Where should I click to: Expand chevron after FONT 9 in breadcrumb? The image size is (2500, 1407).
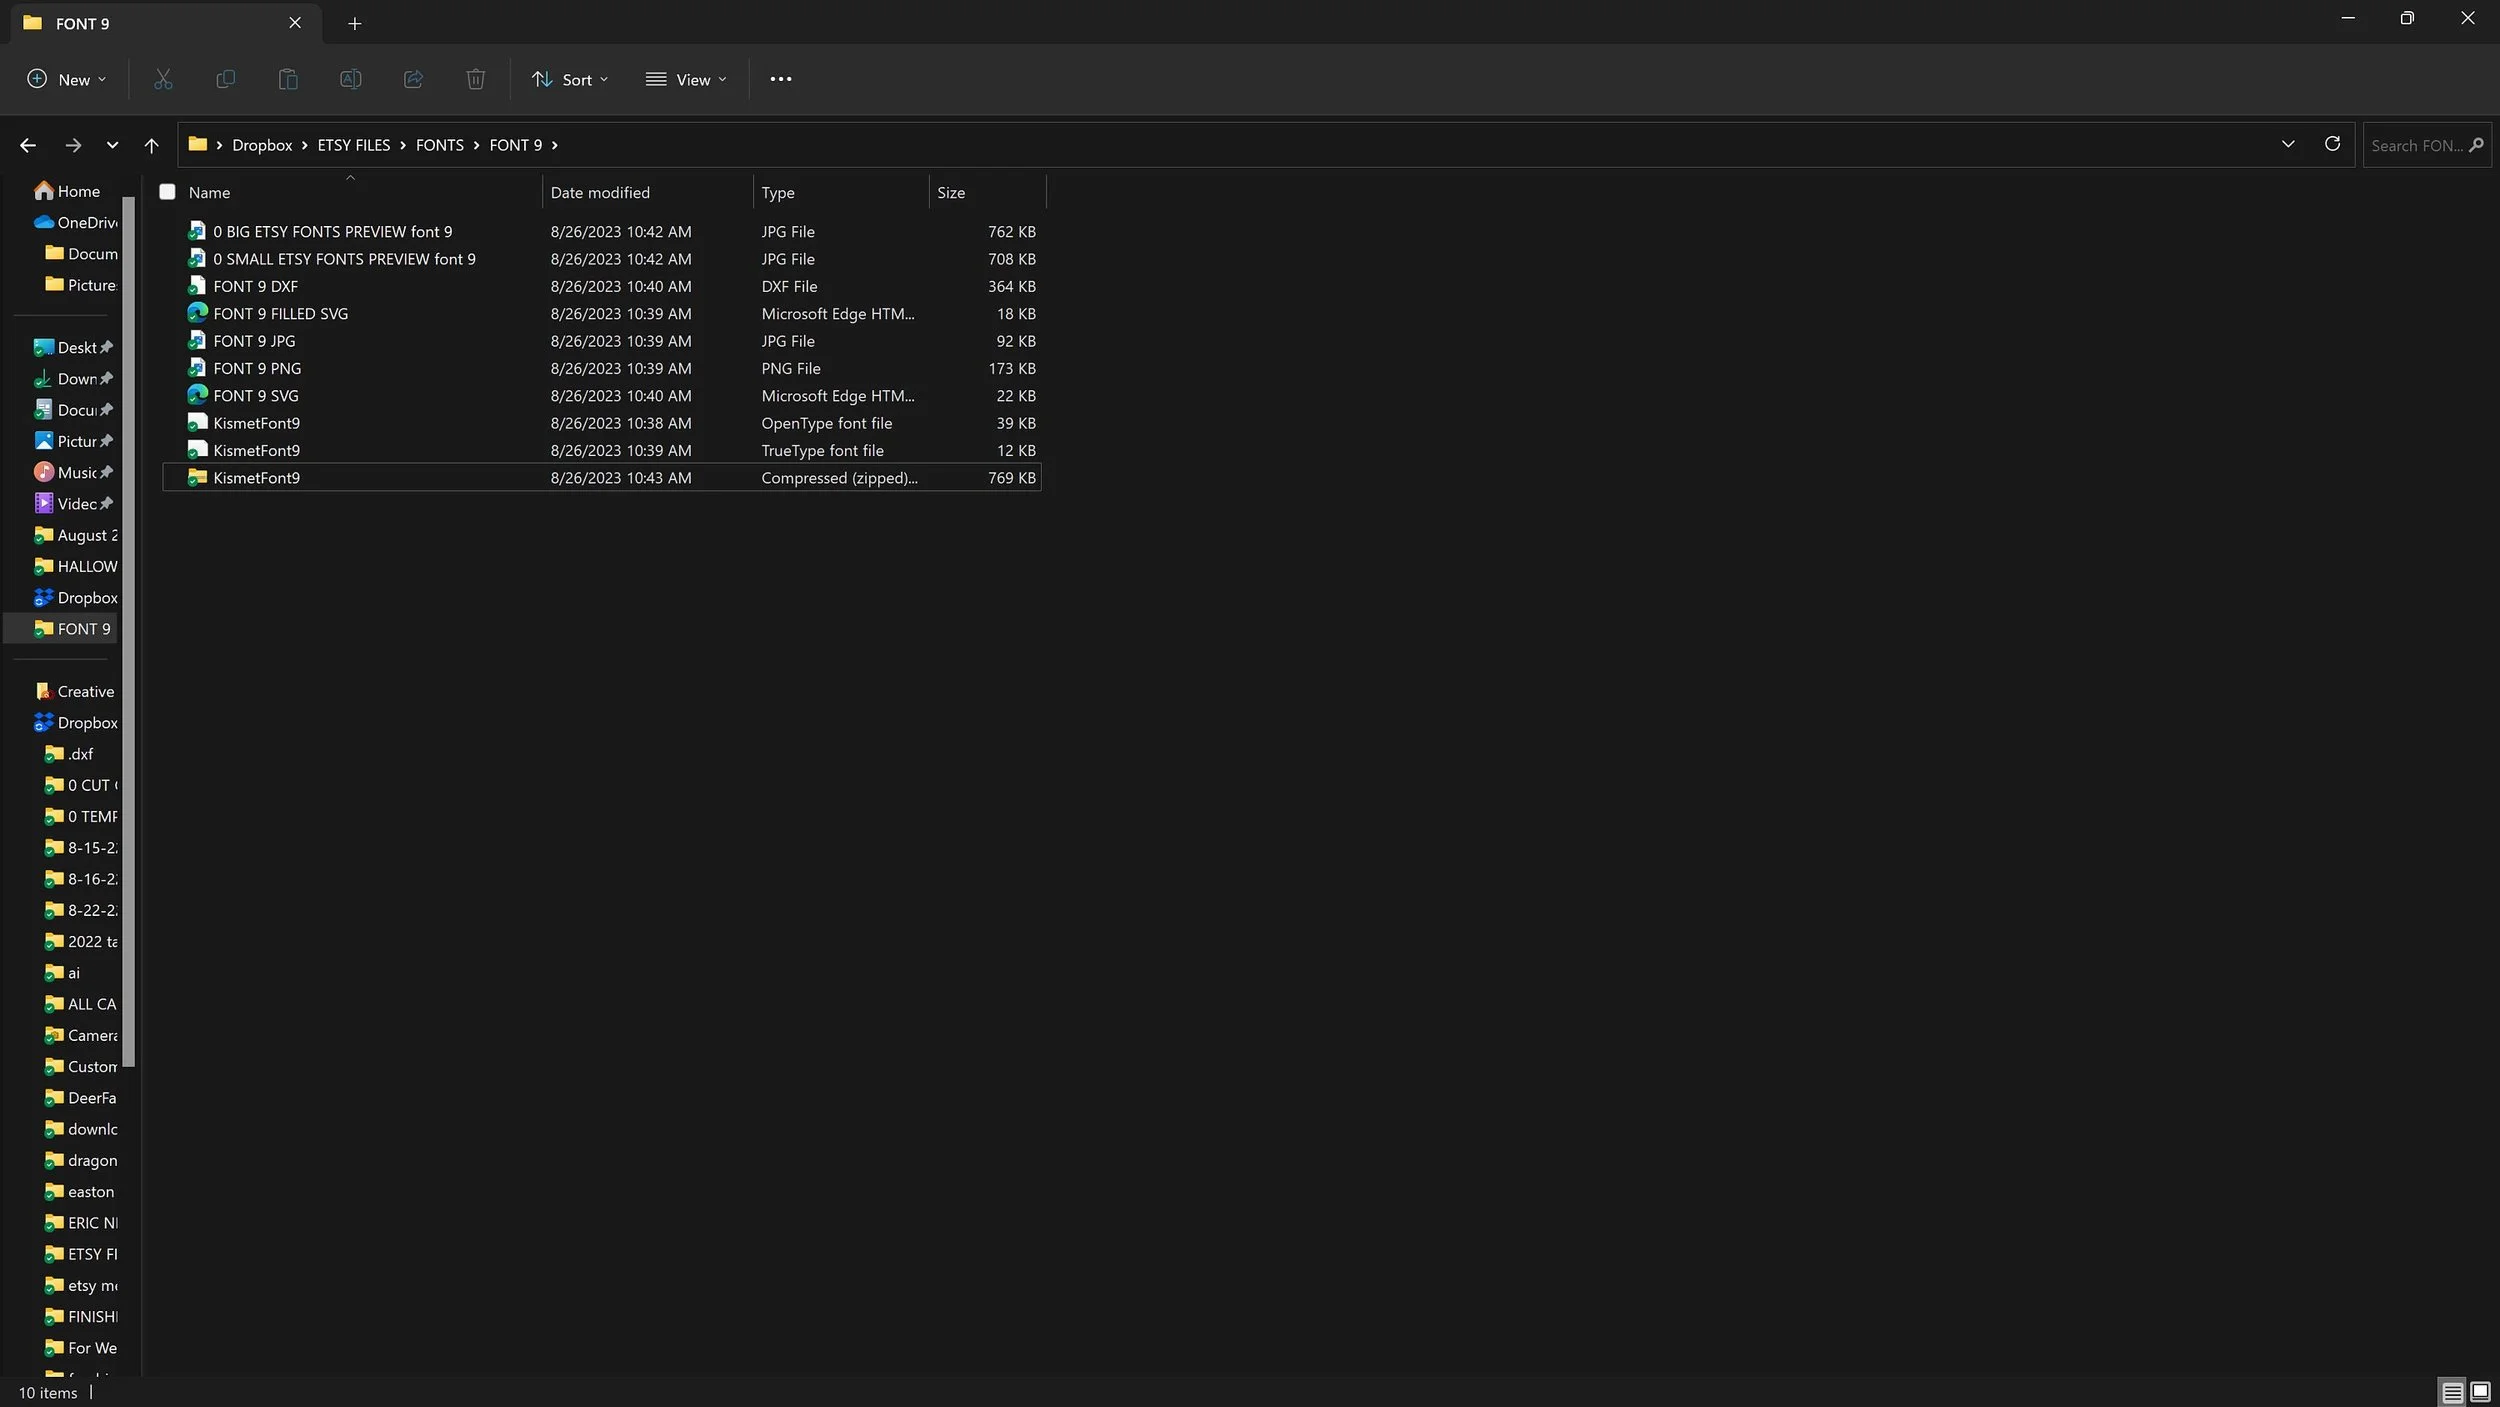click(555, 145)
